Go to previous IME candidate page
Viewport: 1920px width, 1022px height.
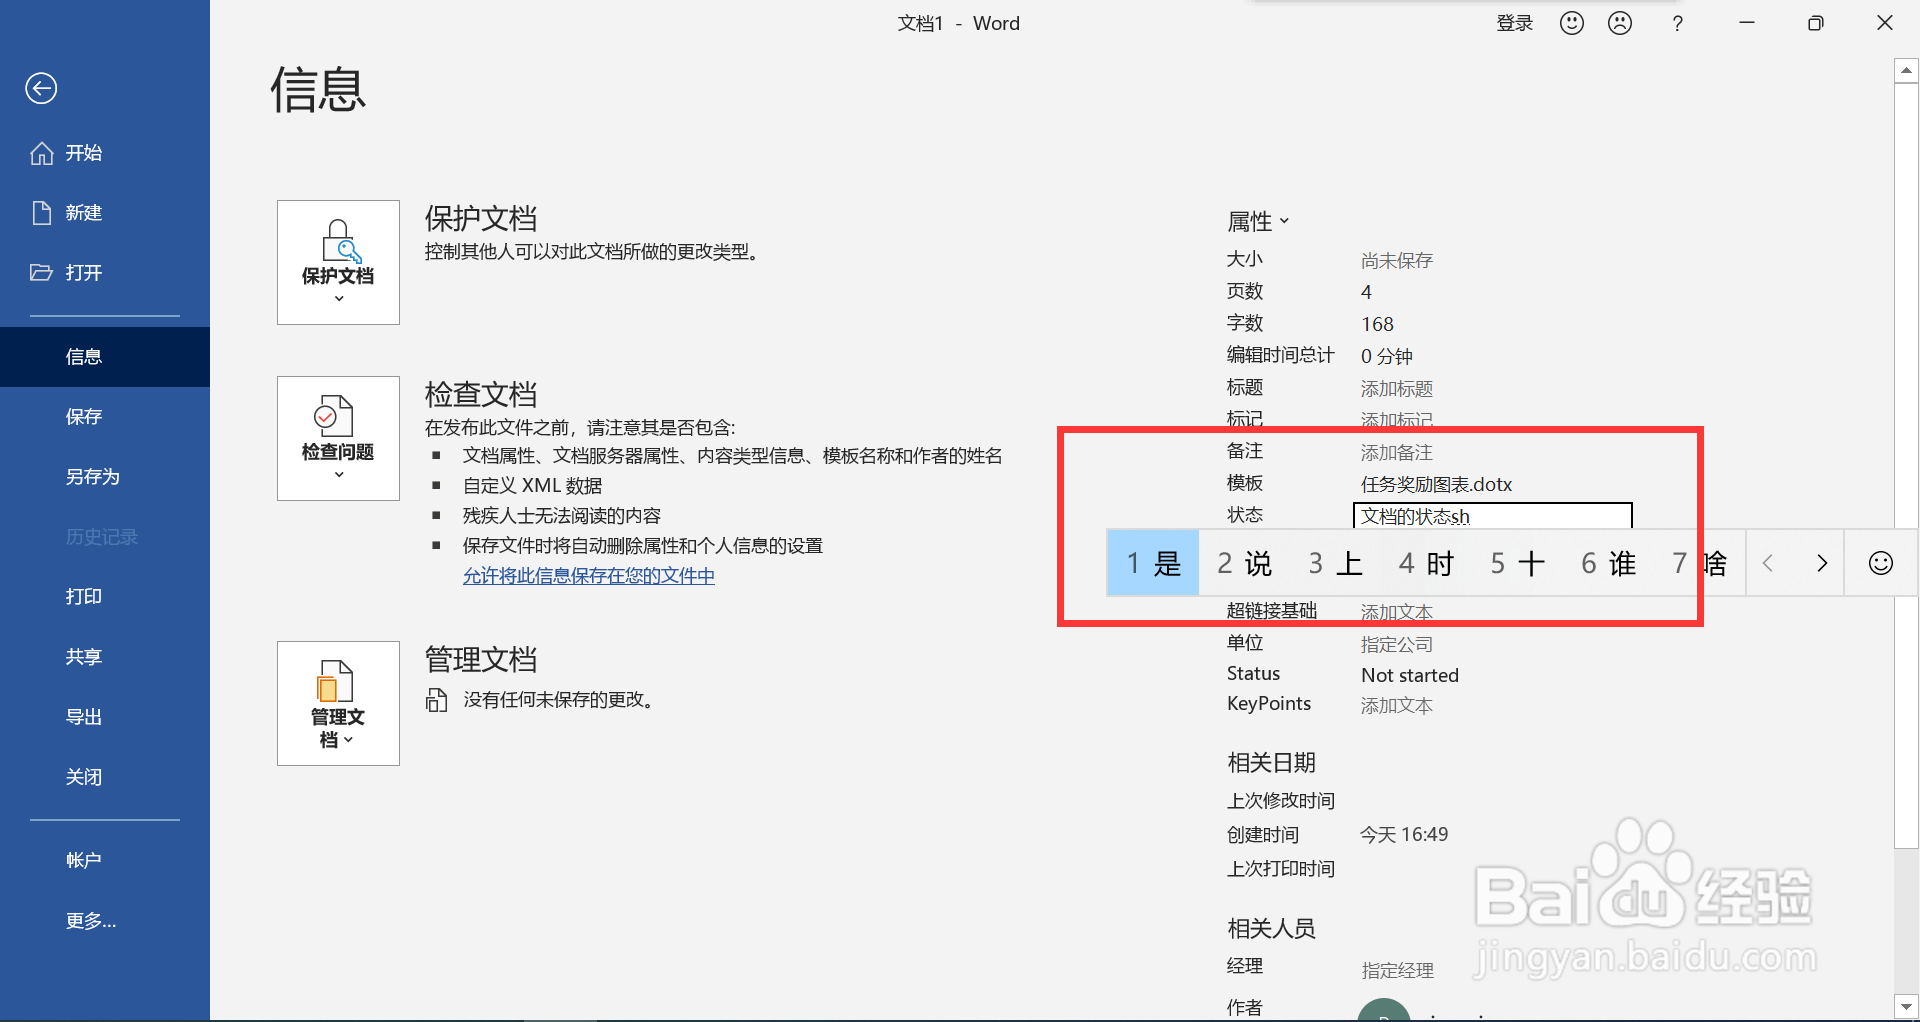(x=1768, y=563)
